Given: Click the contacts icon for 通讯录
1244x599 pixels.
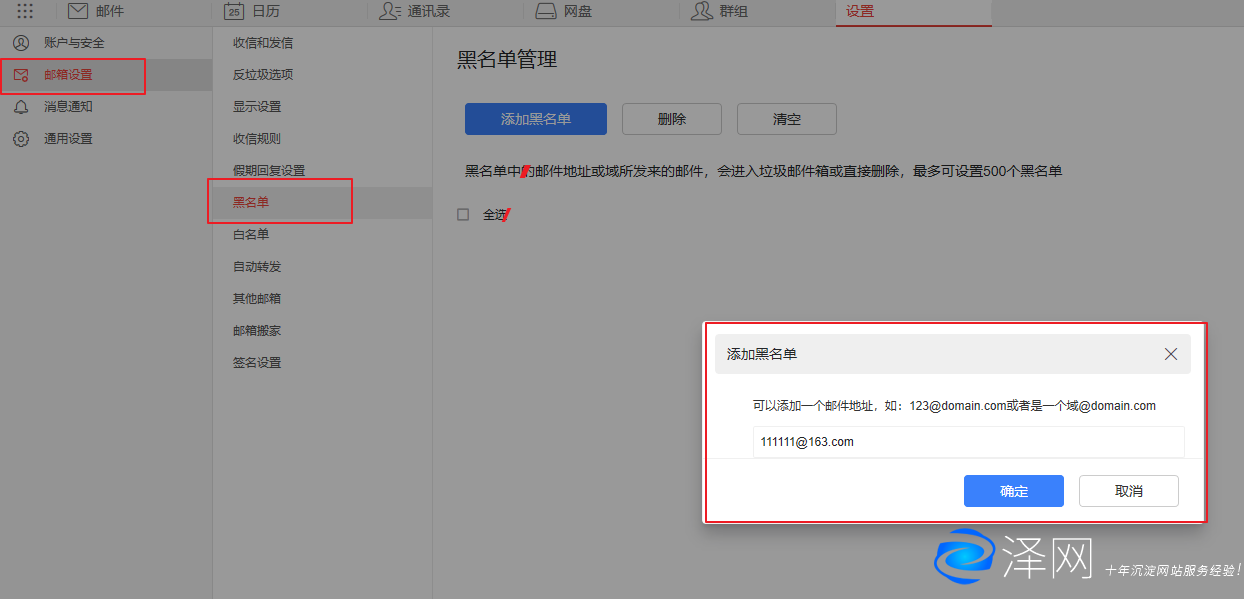Looking at the screenshot, I should (389, 12).
